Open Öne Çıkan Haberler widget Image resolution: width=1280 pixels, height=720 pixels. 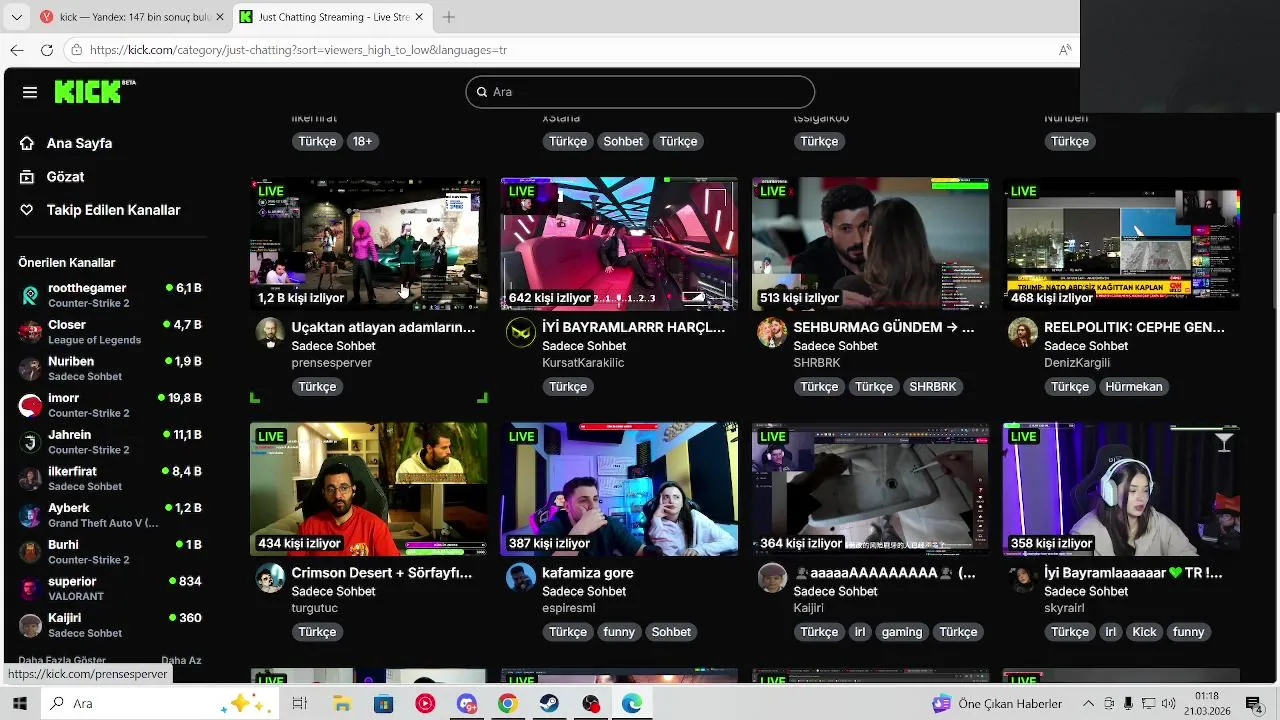pos(997,704)
